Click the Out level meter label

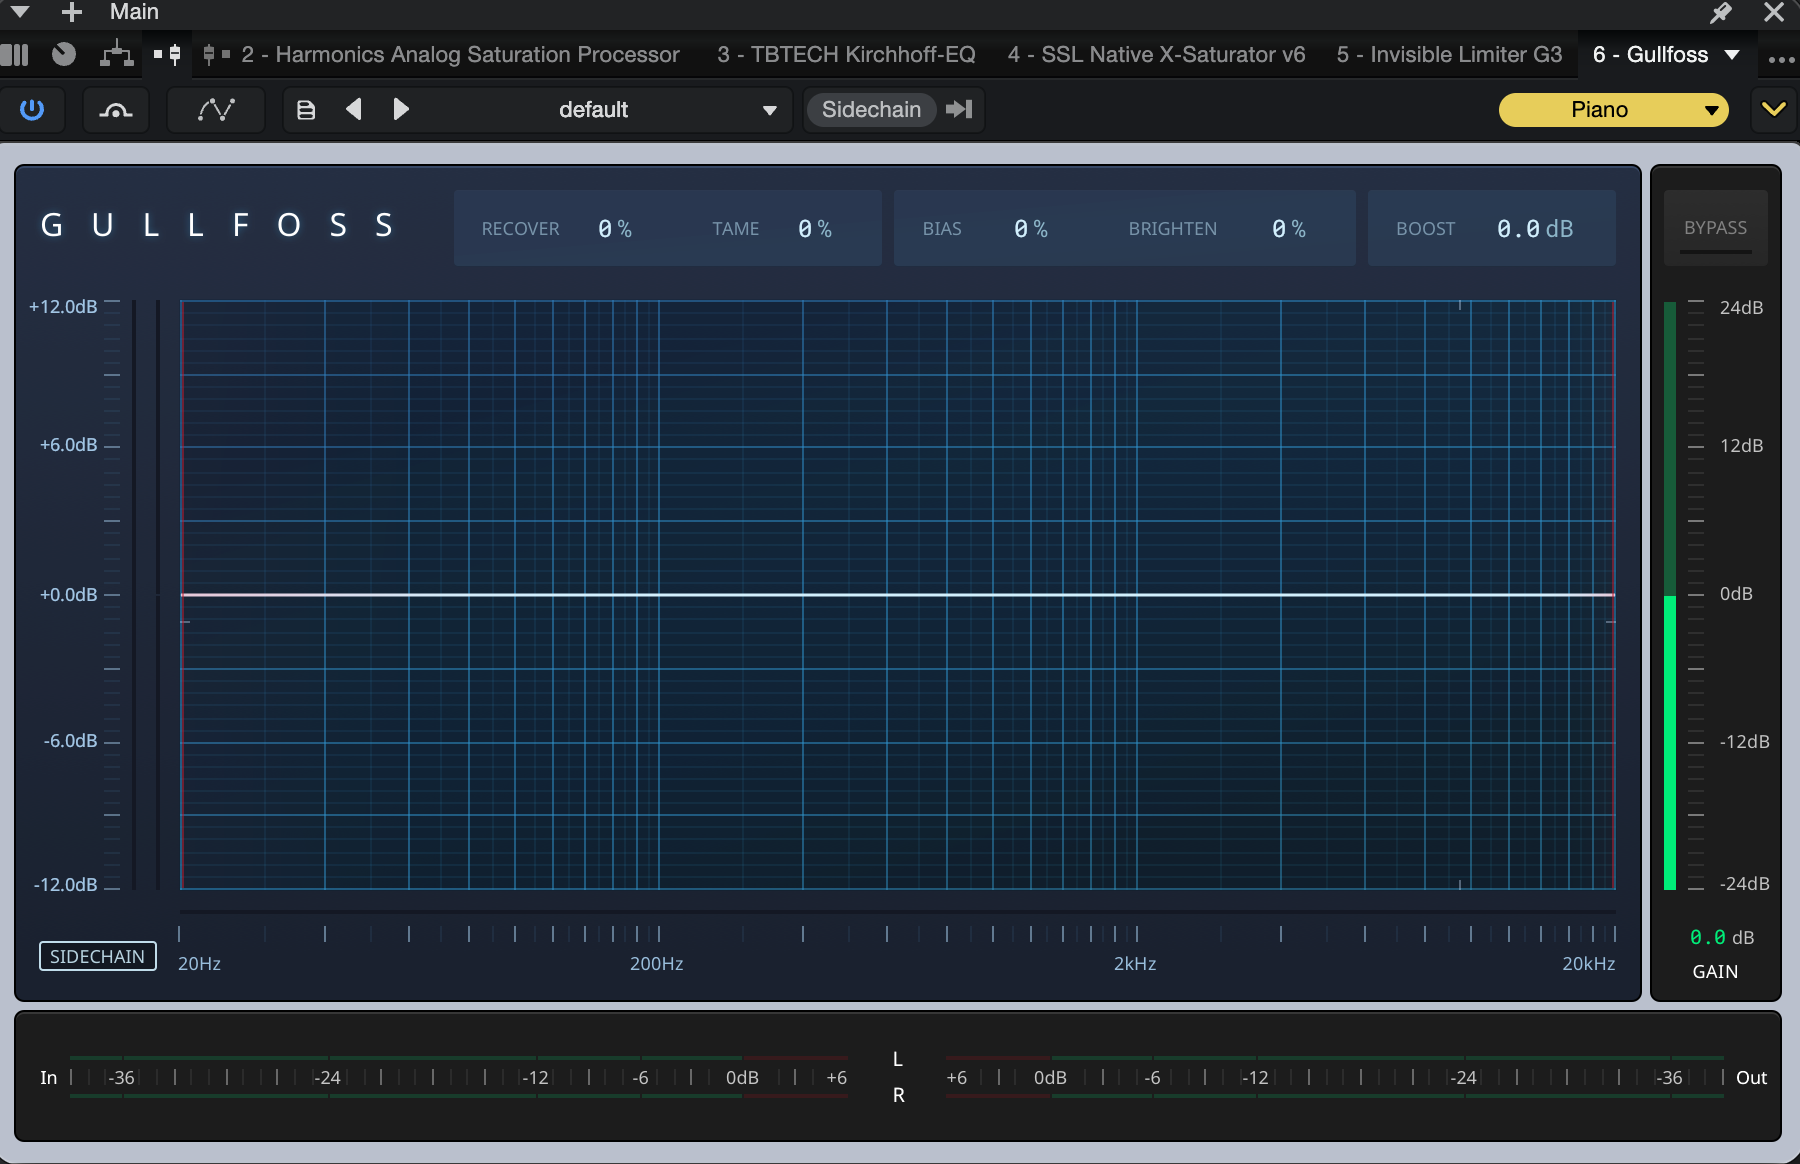point(1751,1078)
